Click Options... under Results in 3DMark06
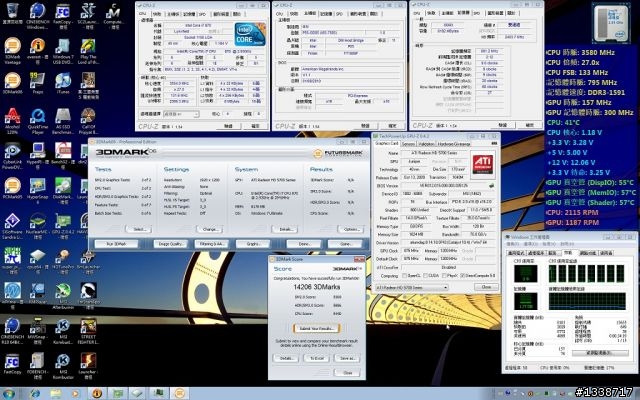 pyautogui.click(x=351, y=229)
